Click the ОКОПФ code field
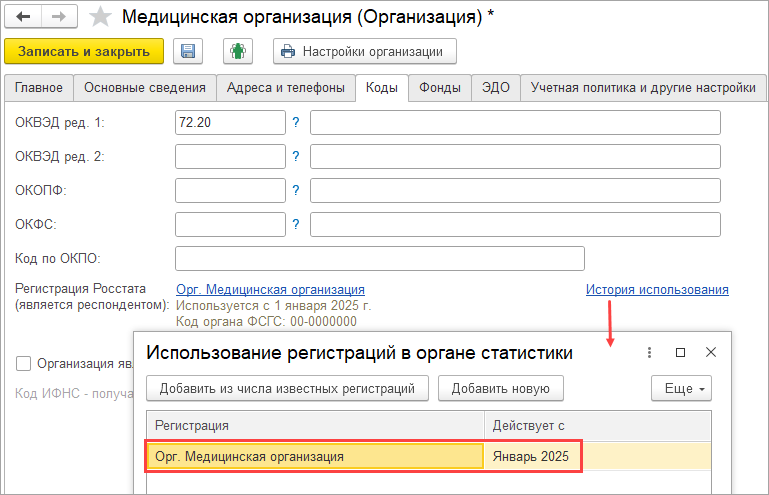 [x=230, y=190]
